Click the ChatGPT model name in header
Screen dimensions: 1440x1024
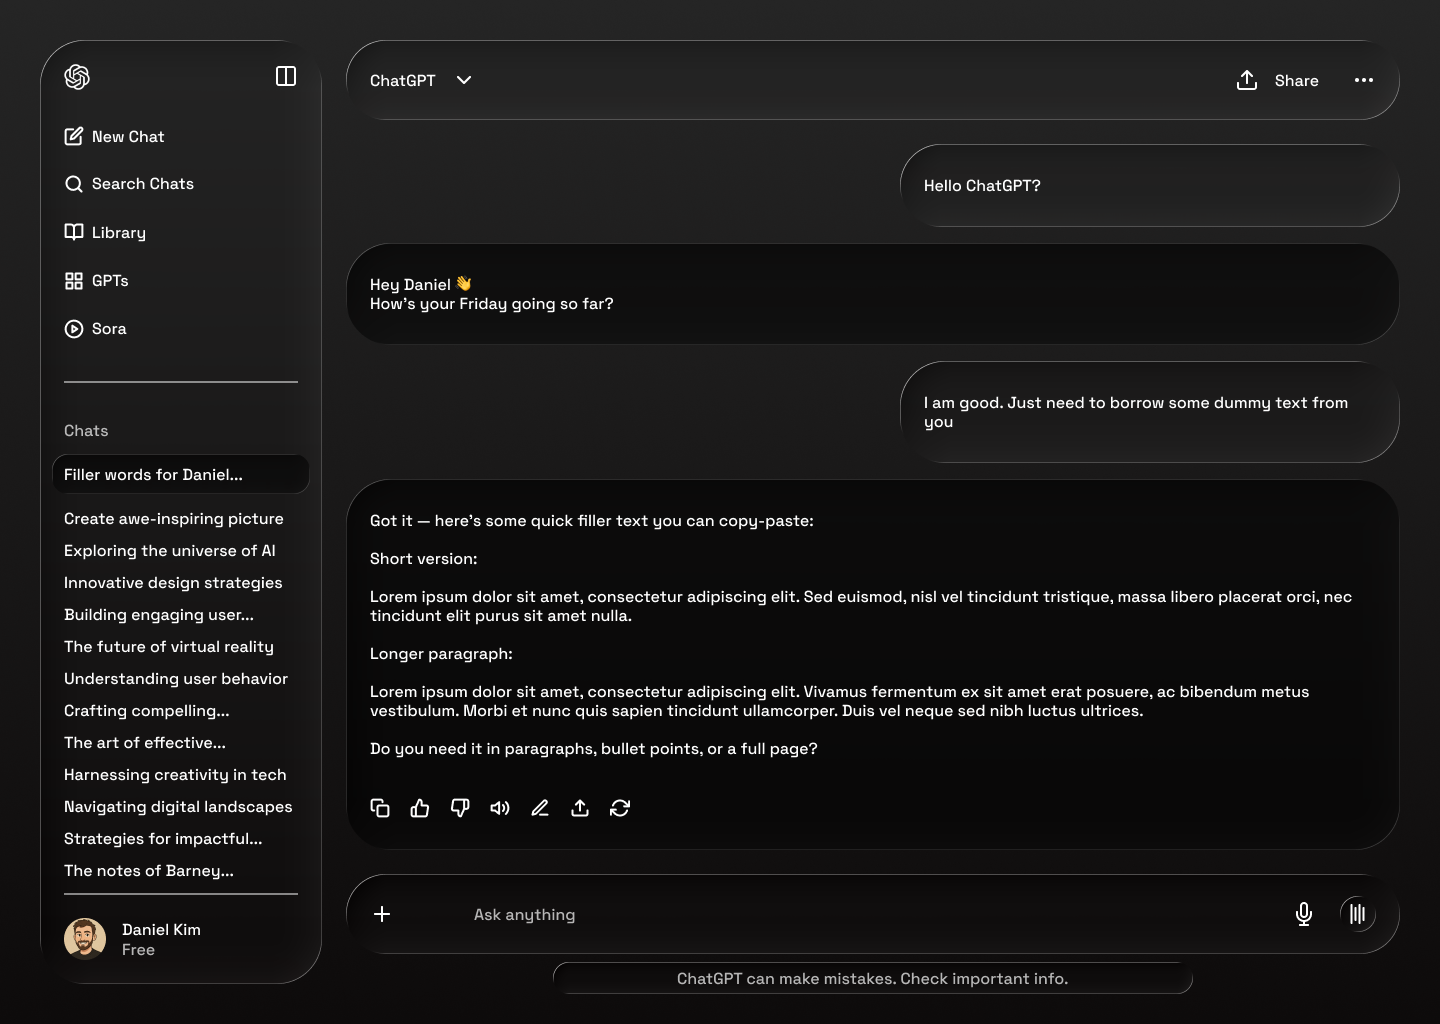[x=403, y=81]
